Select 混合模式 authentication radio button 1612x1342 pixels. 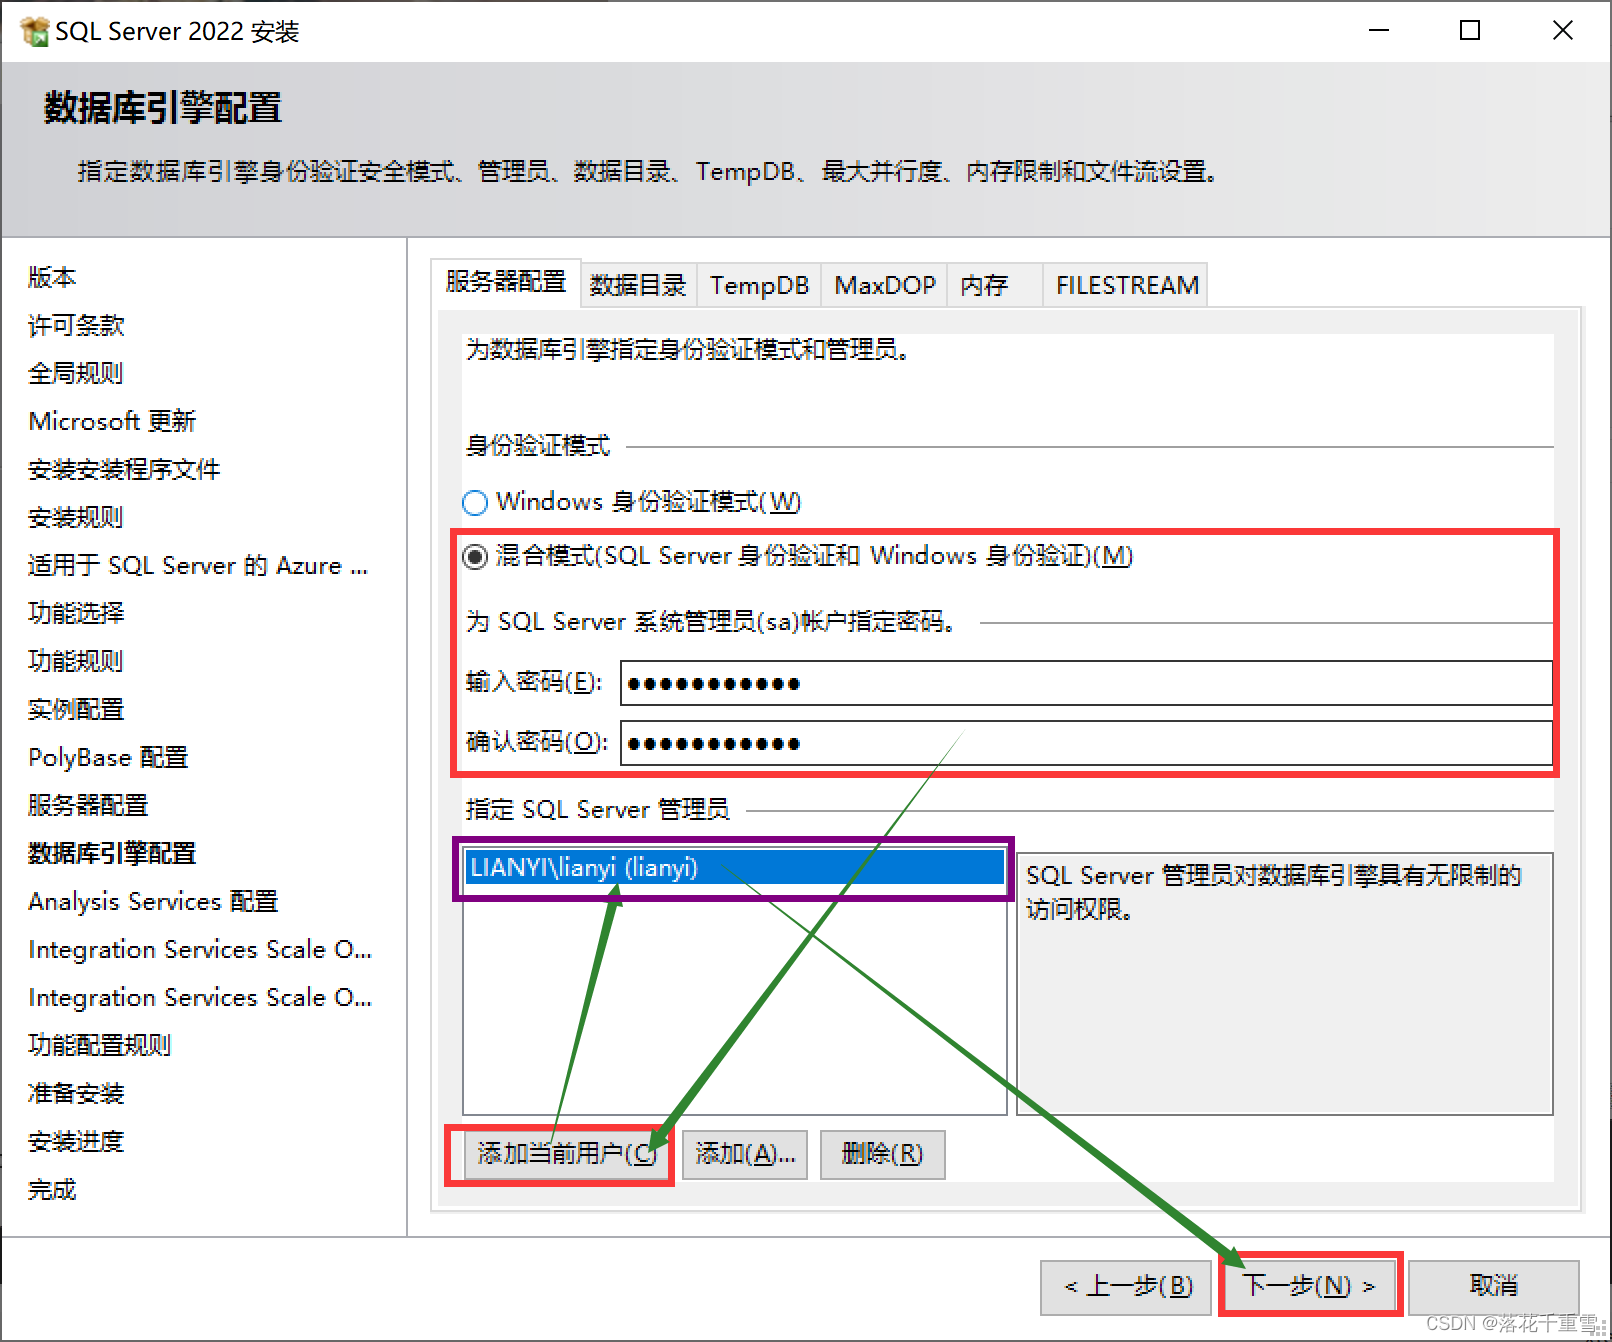pyautogui.click(x=475, y=556)
